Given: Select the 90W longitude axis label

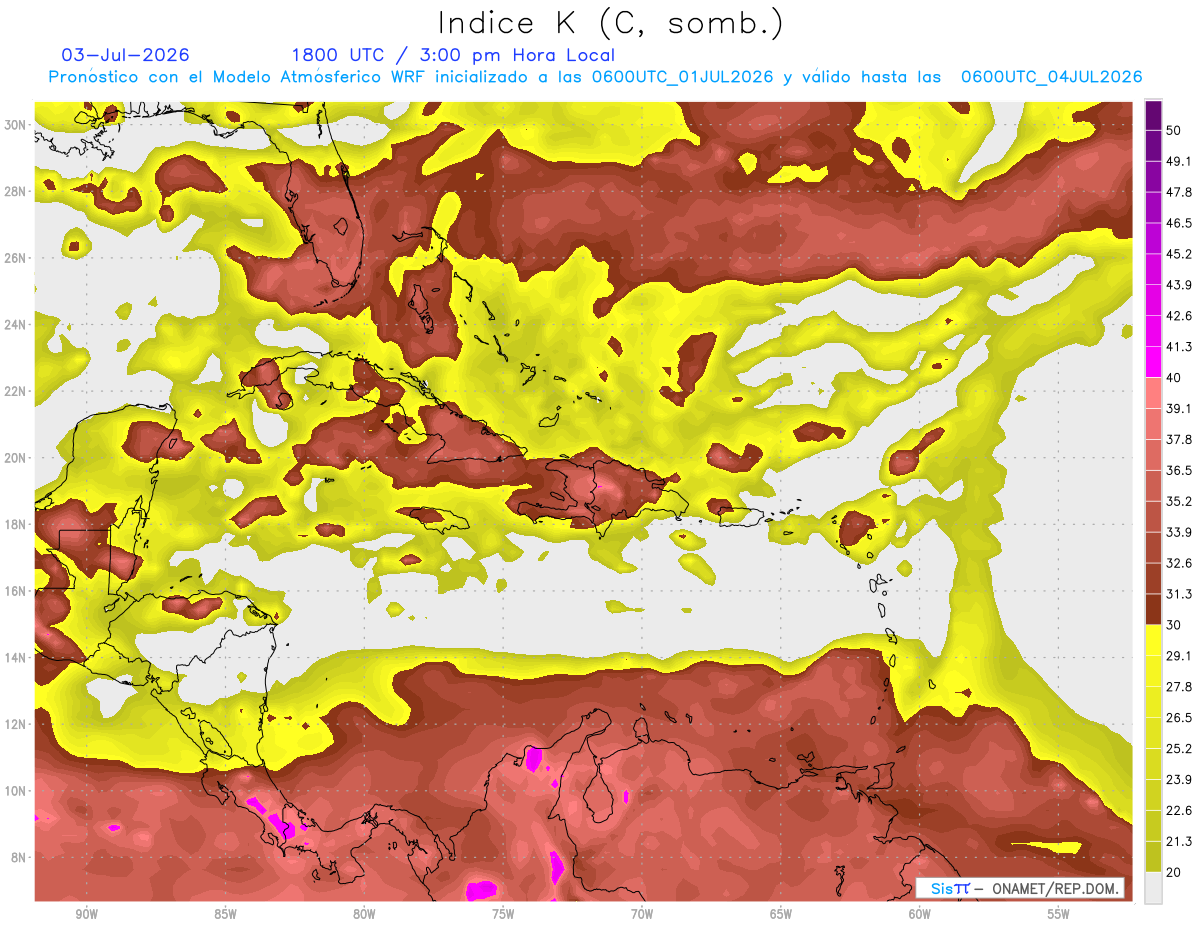Looking at the screenshot, I should tap(87, 913).
